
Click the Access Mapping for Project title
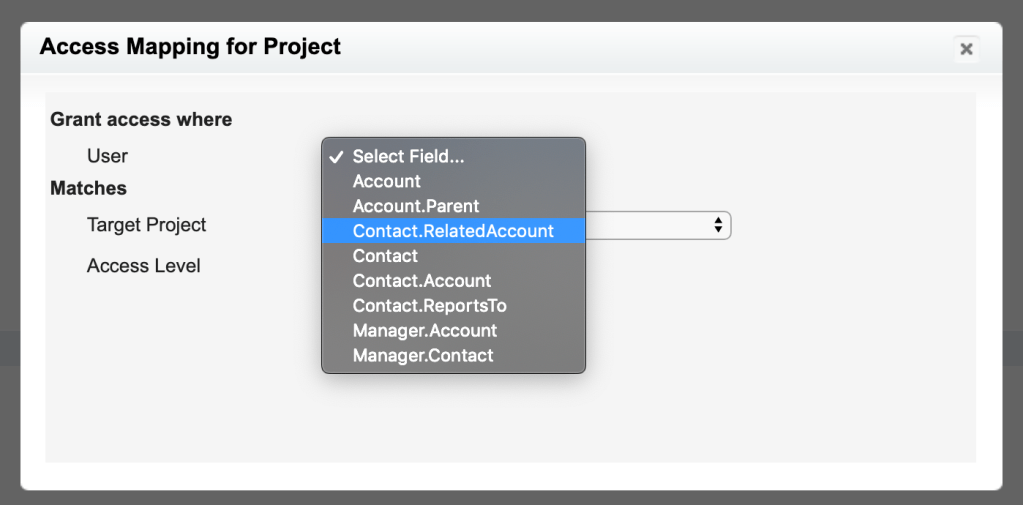tap(190, 47)
